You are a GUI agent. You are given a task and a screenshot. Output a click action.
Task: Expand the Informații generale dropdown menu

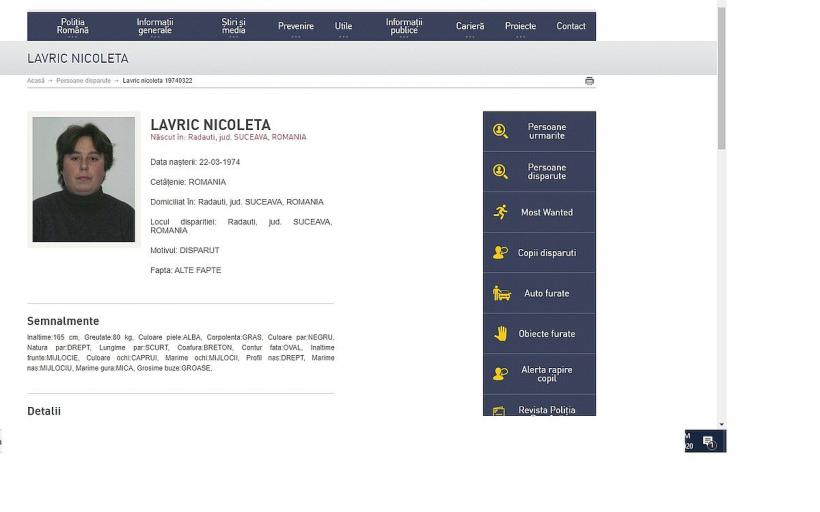click(x=154, y=27)
